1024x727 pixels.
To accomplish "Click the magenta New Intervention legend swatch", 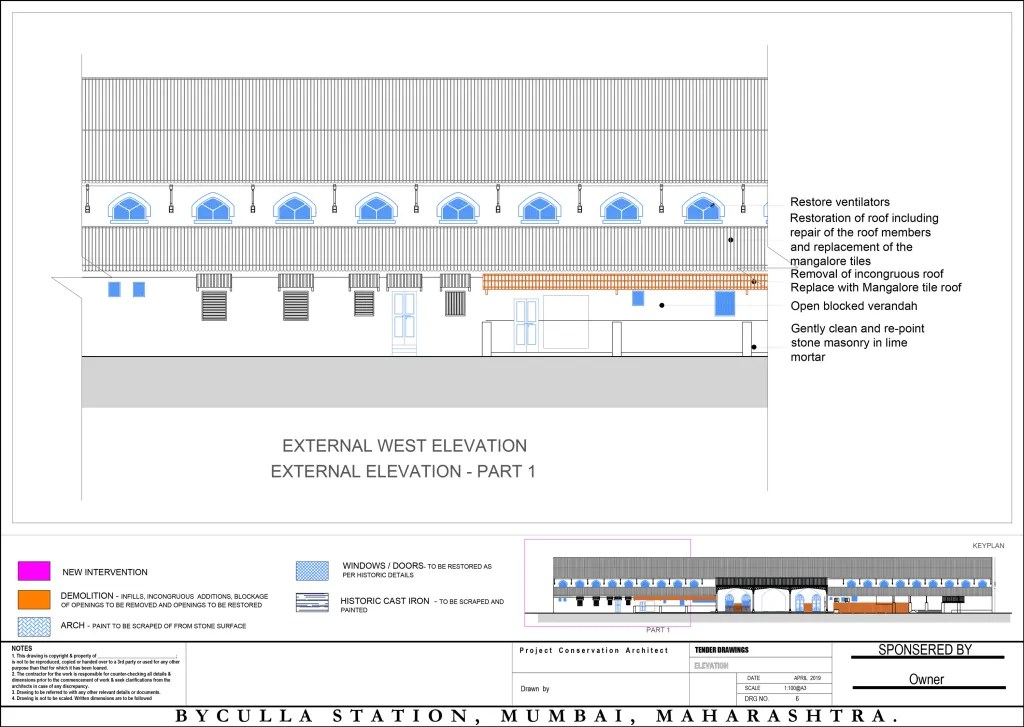I will (x=33, y=571).
